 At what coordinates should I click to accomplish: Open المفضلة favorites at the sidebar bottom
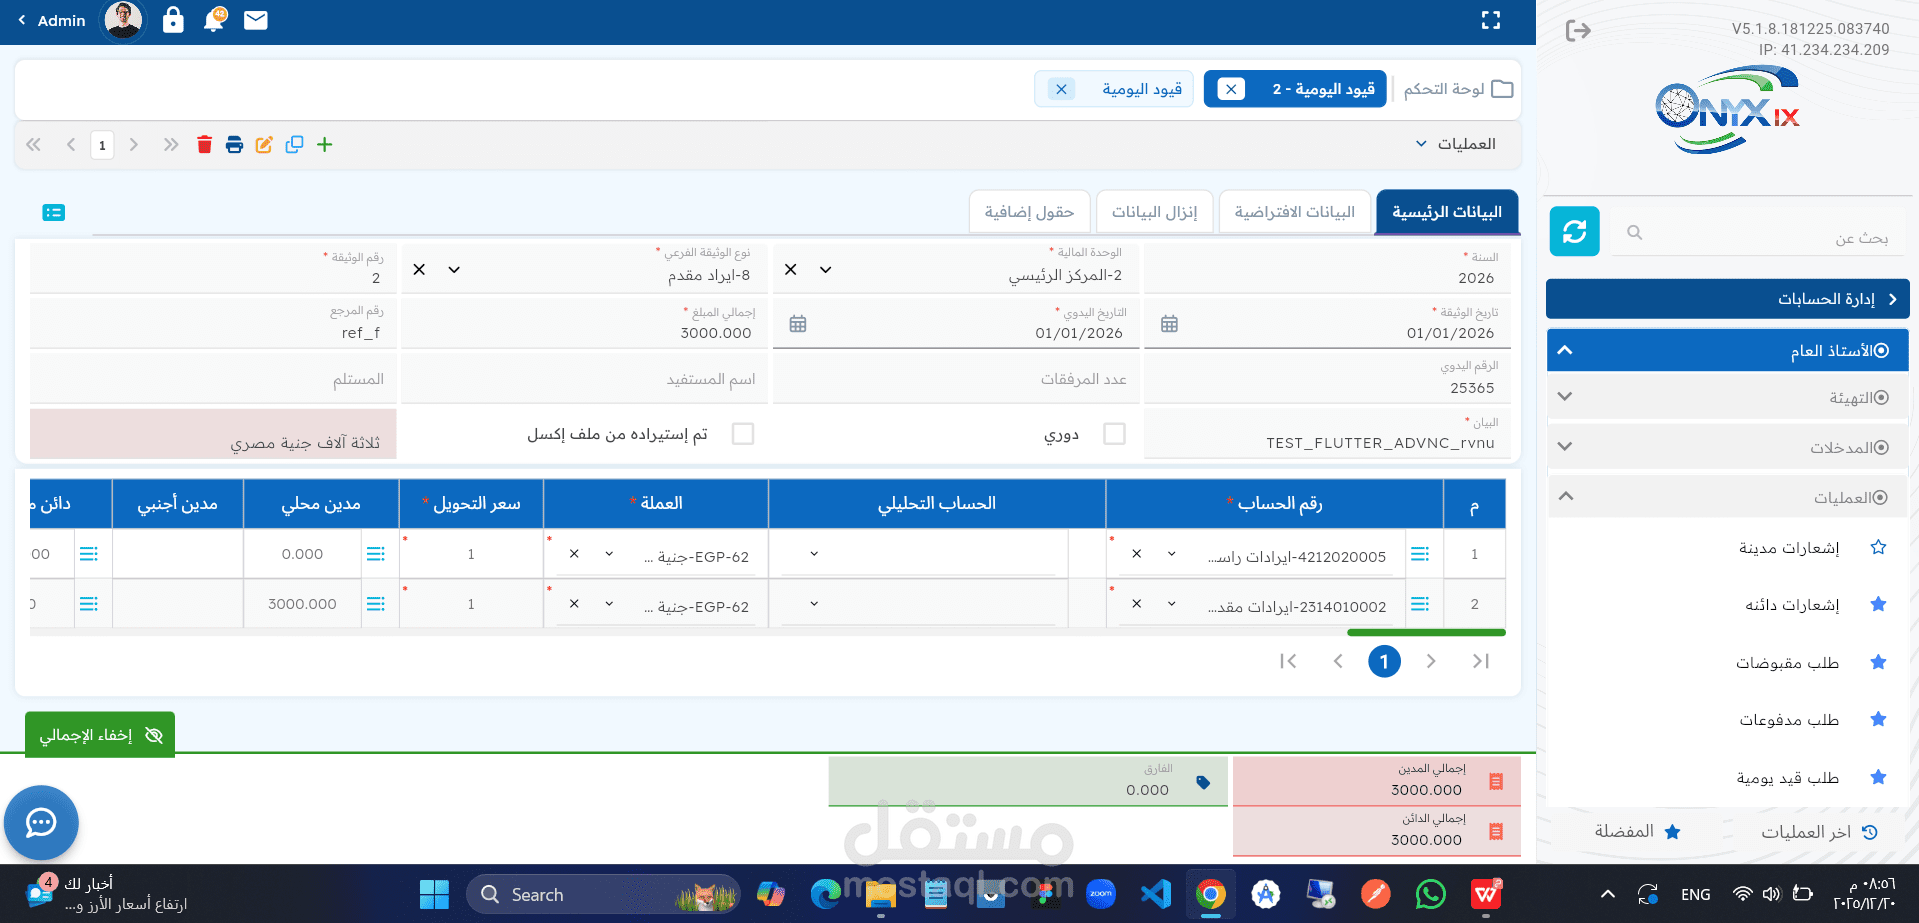(1637, 832)
